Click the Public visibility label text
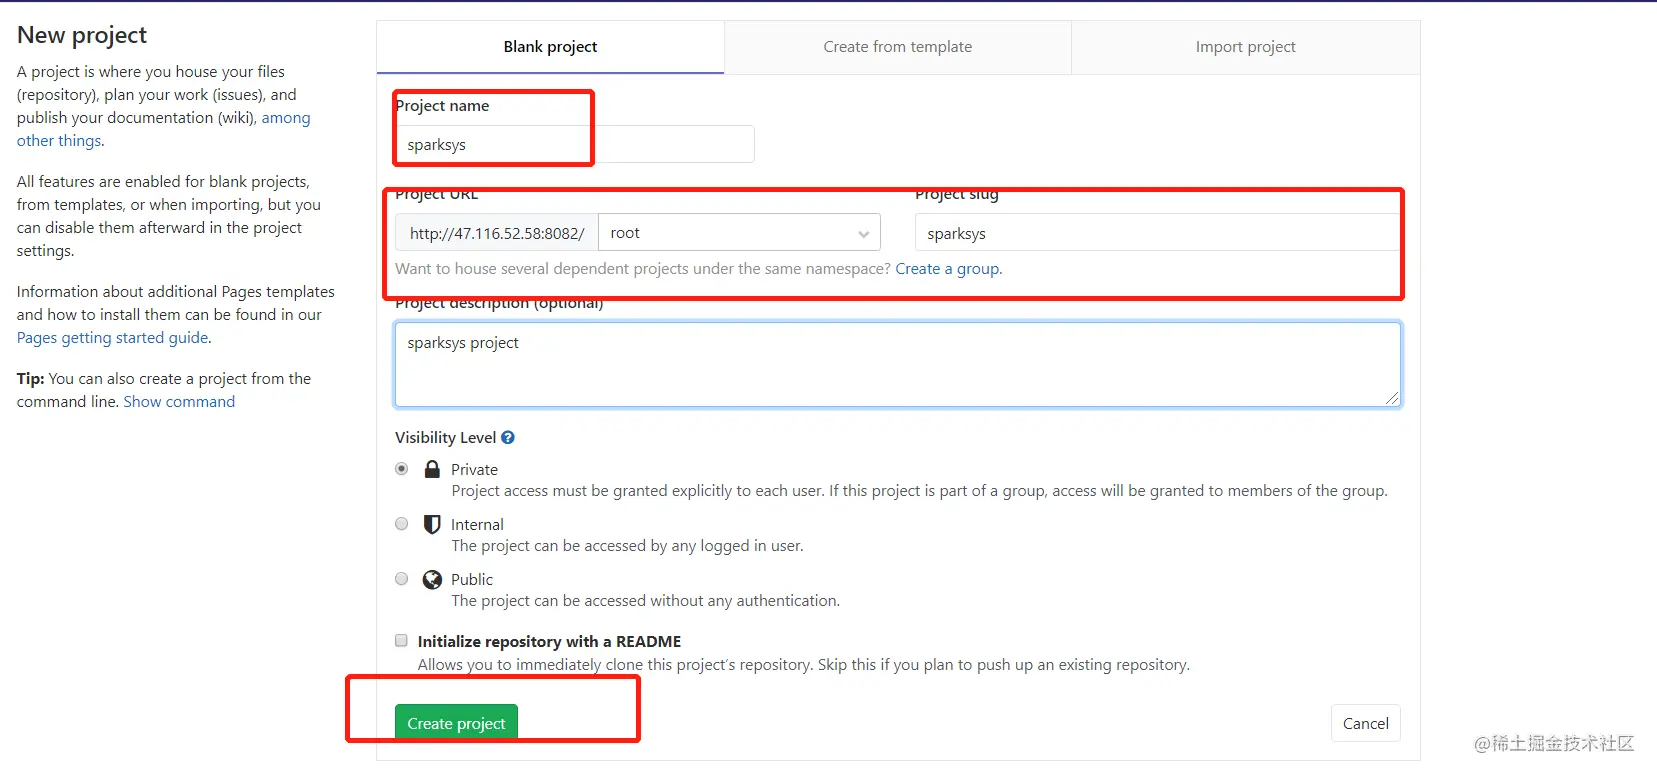The height and width of the screenshot is (776, 1657). 472,579
